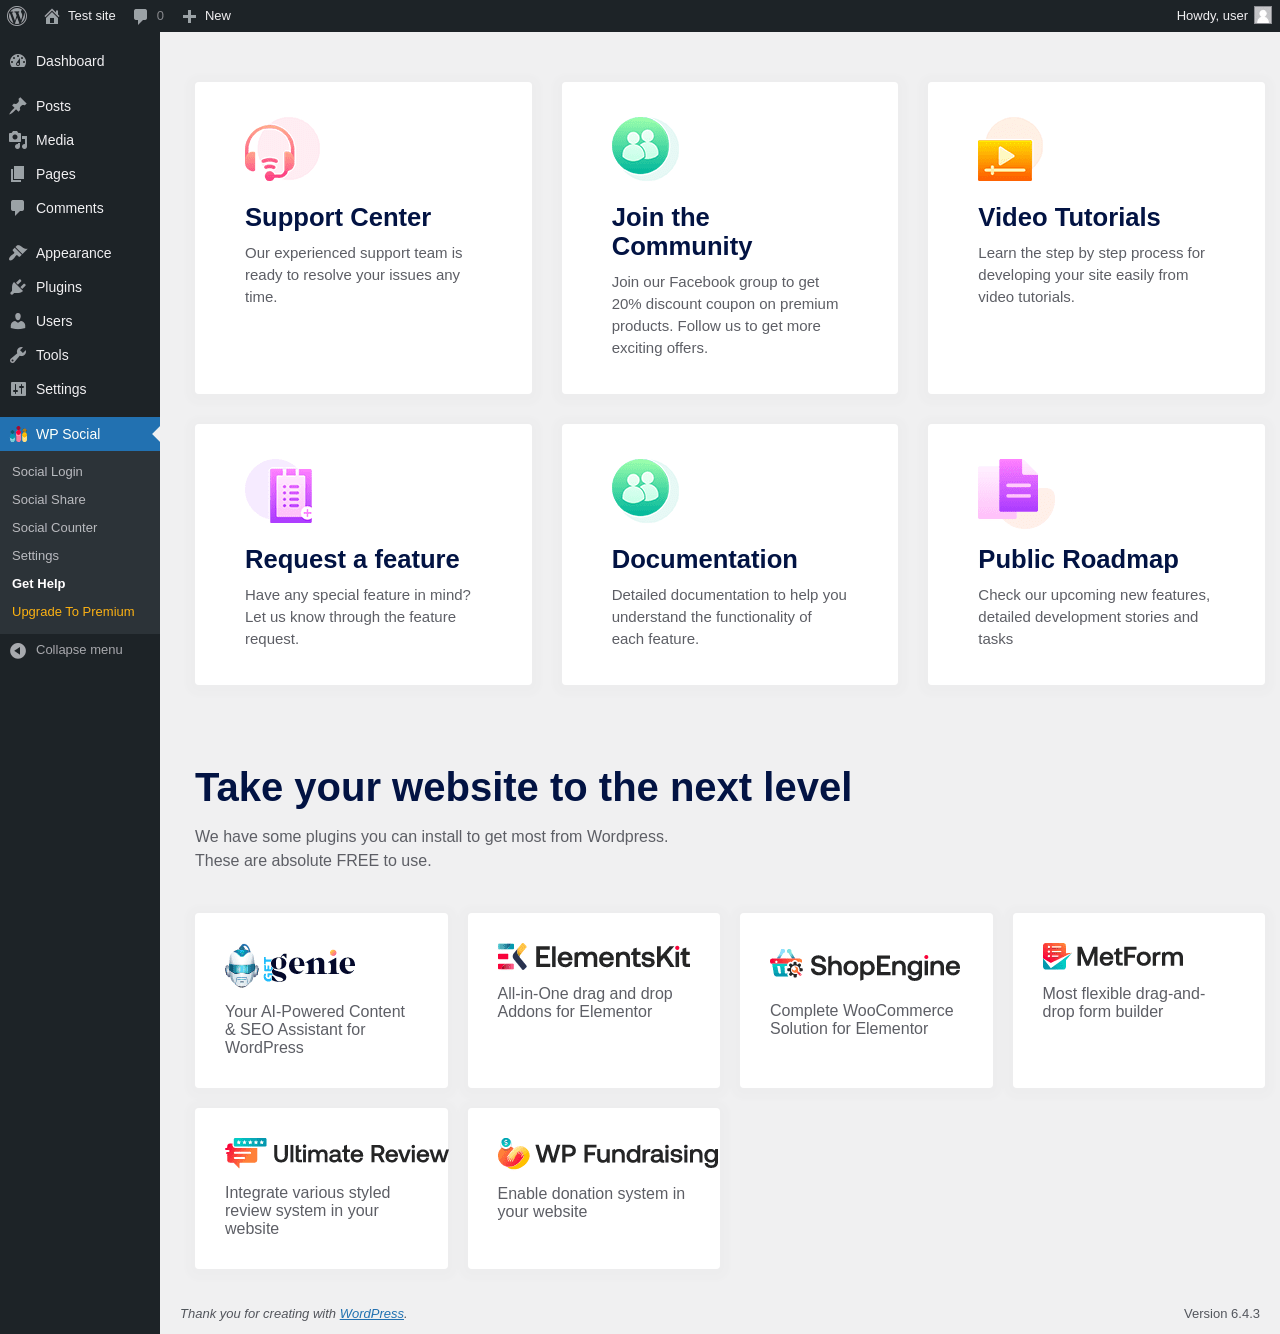Click the GetGenie description text
This screenshot has width=1280, height=1334.
[315, 1030]
